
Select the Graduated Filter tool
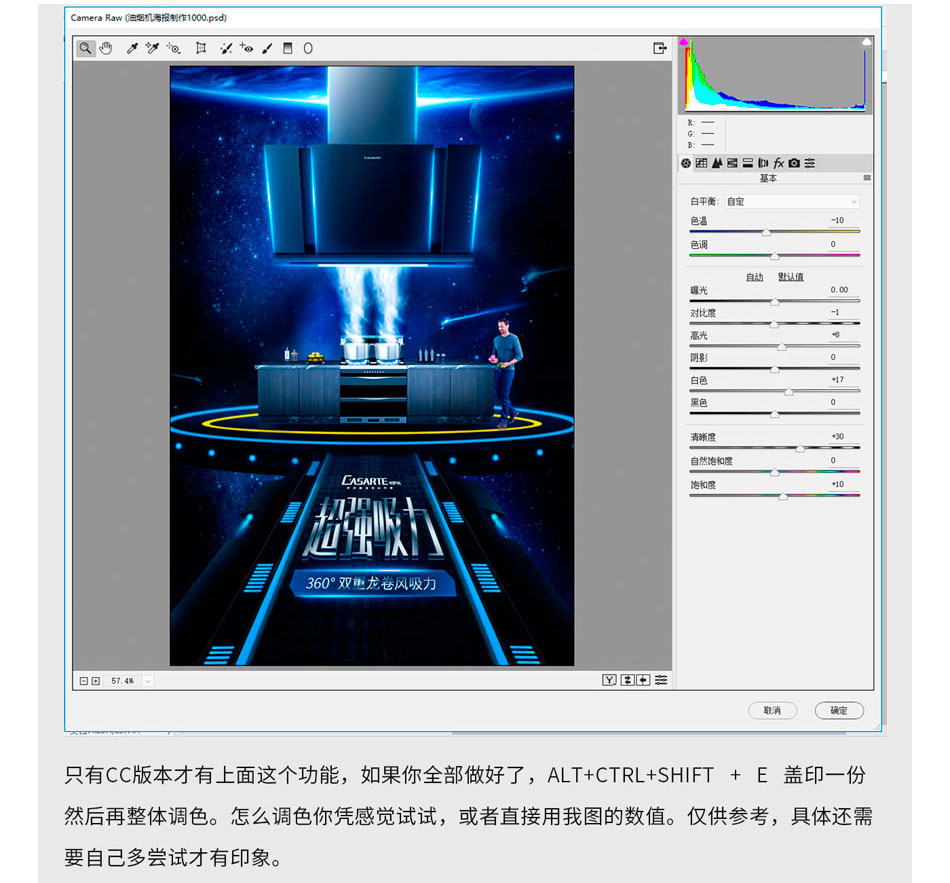(288, 48)
